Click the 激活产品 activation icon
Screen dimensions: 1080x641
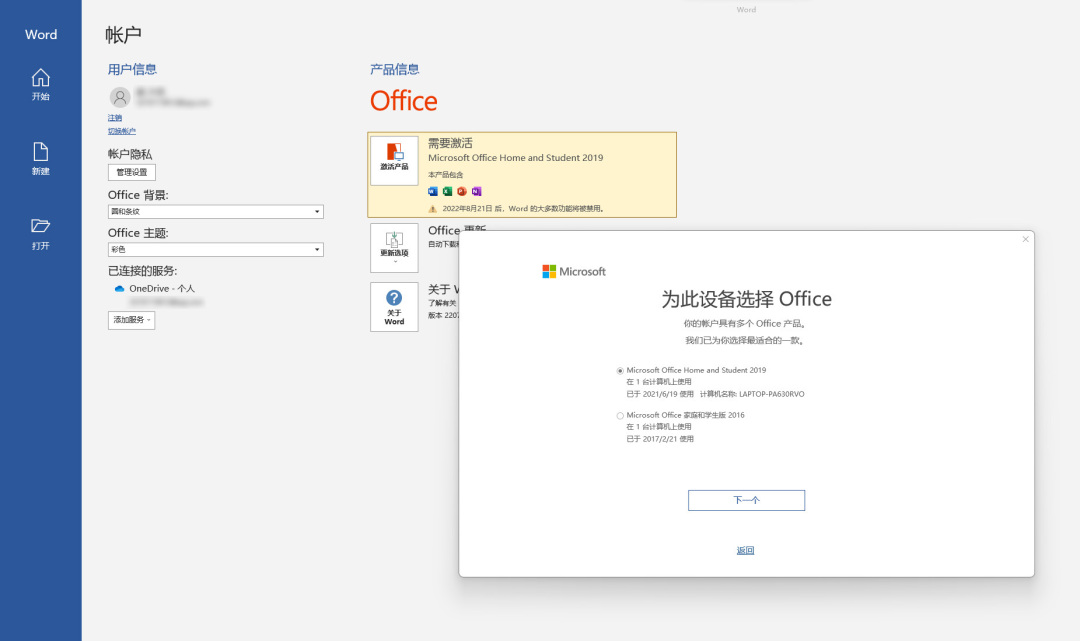pos(394,160)
